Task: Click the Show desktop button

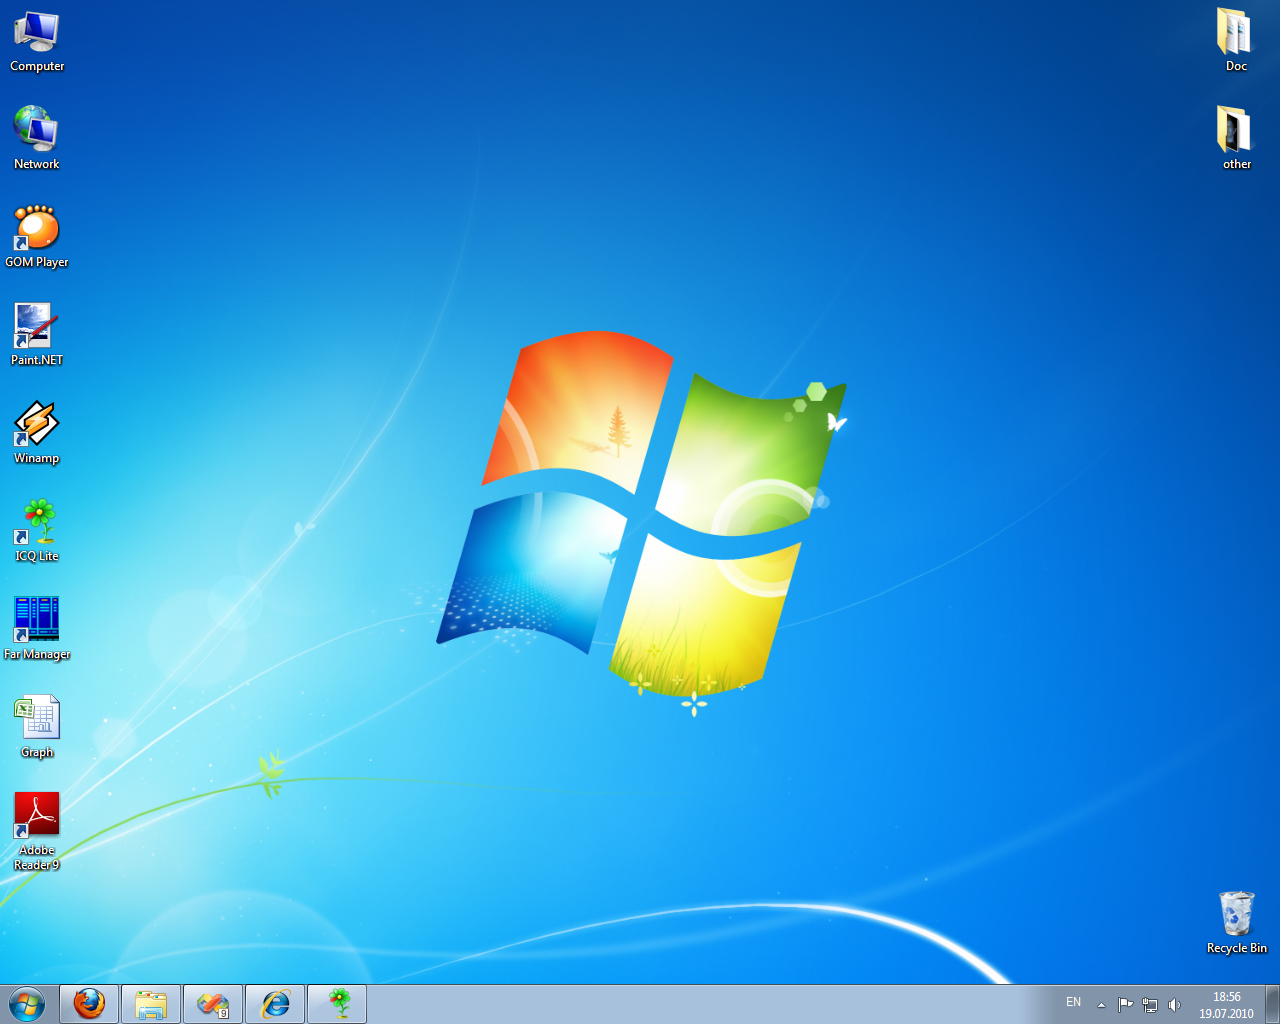Action: pyautogui.click(x=1272, y=1004)
